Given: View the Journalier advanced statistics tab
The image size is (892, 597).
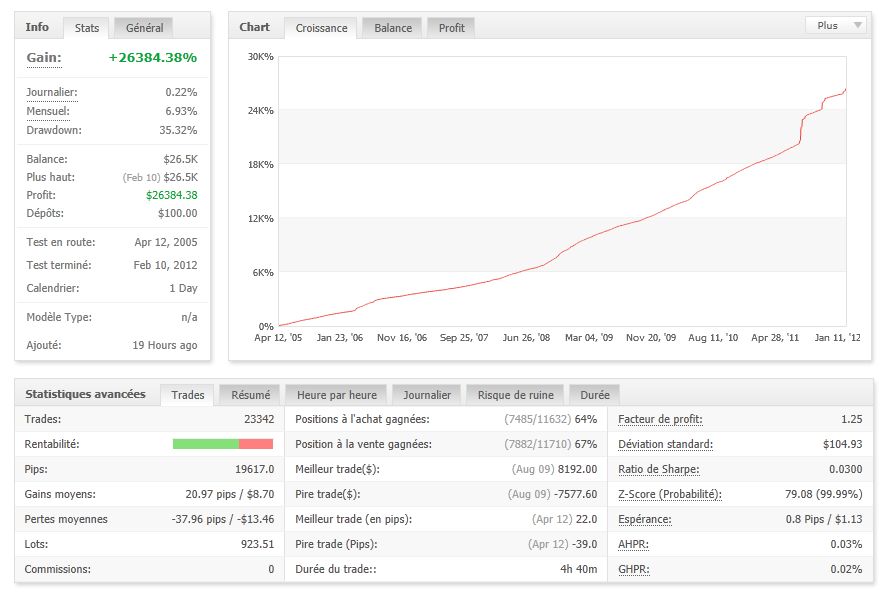Looking at the screenshot, I should tap(427, 395).
